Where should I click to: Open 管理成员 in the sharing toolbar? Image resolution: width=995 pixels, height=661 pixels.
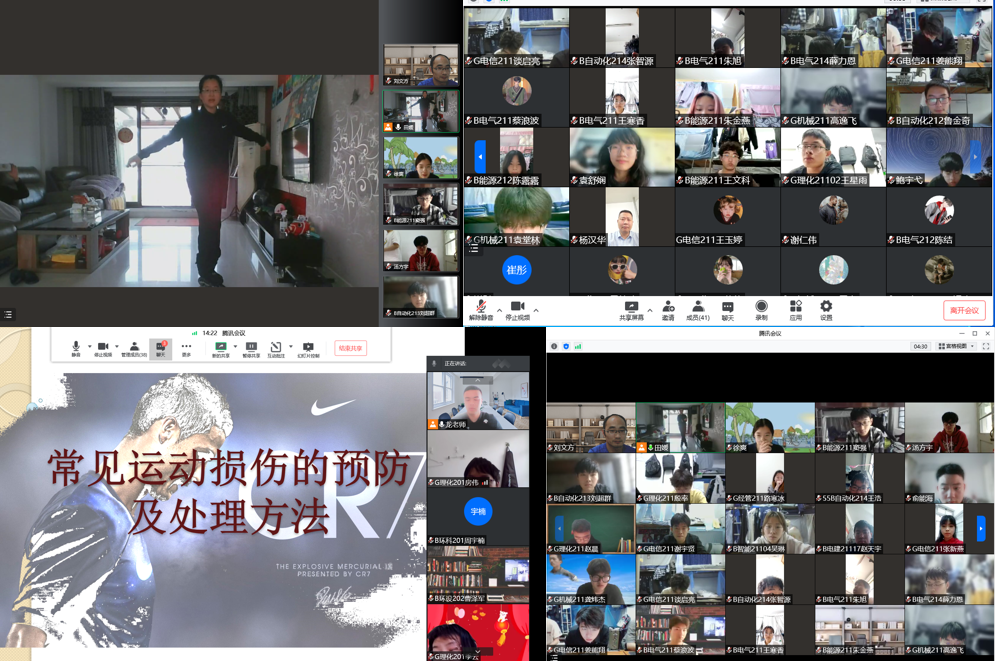134,348
